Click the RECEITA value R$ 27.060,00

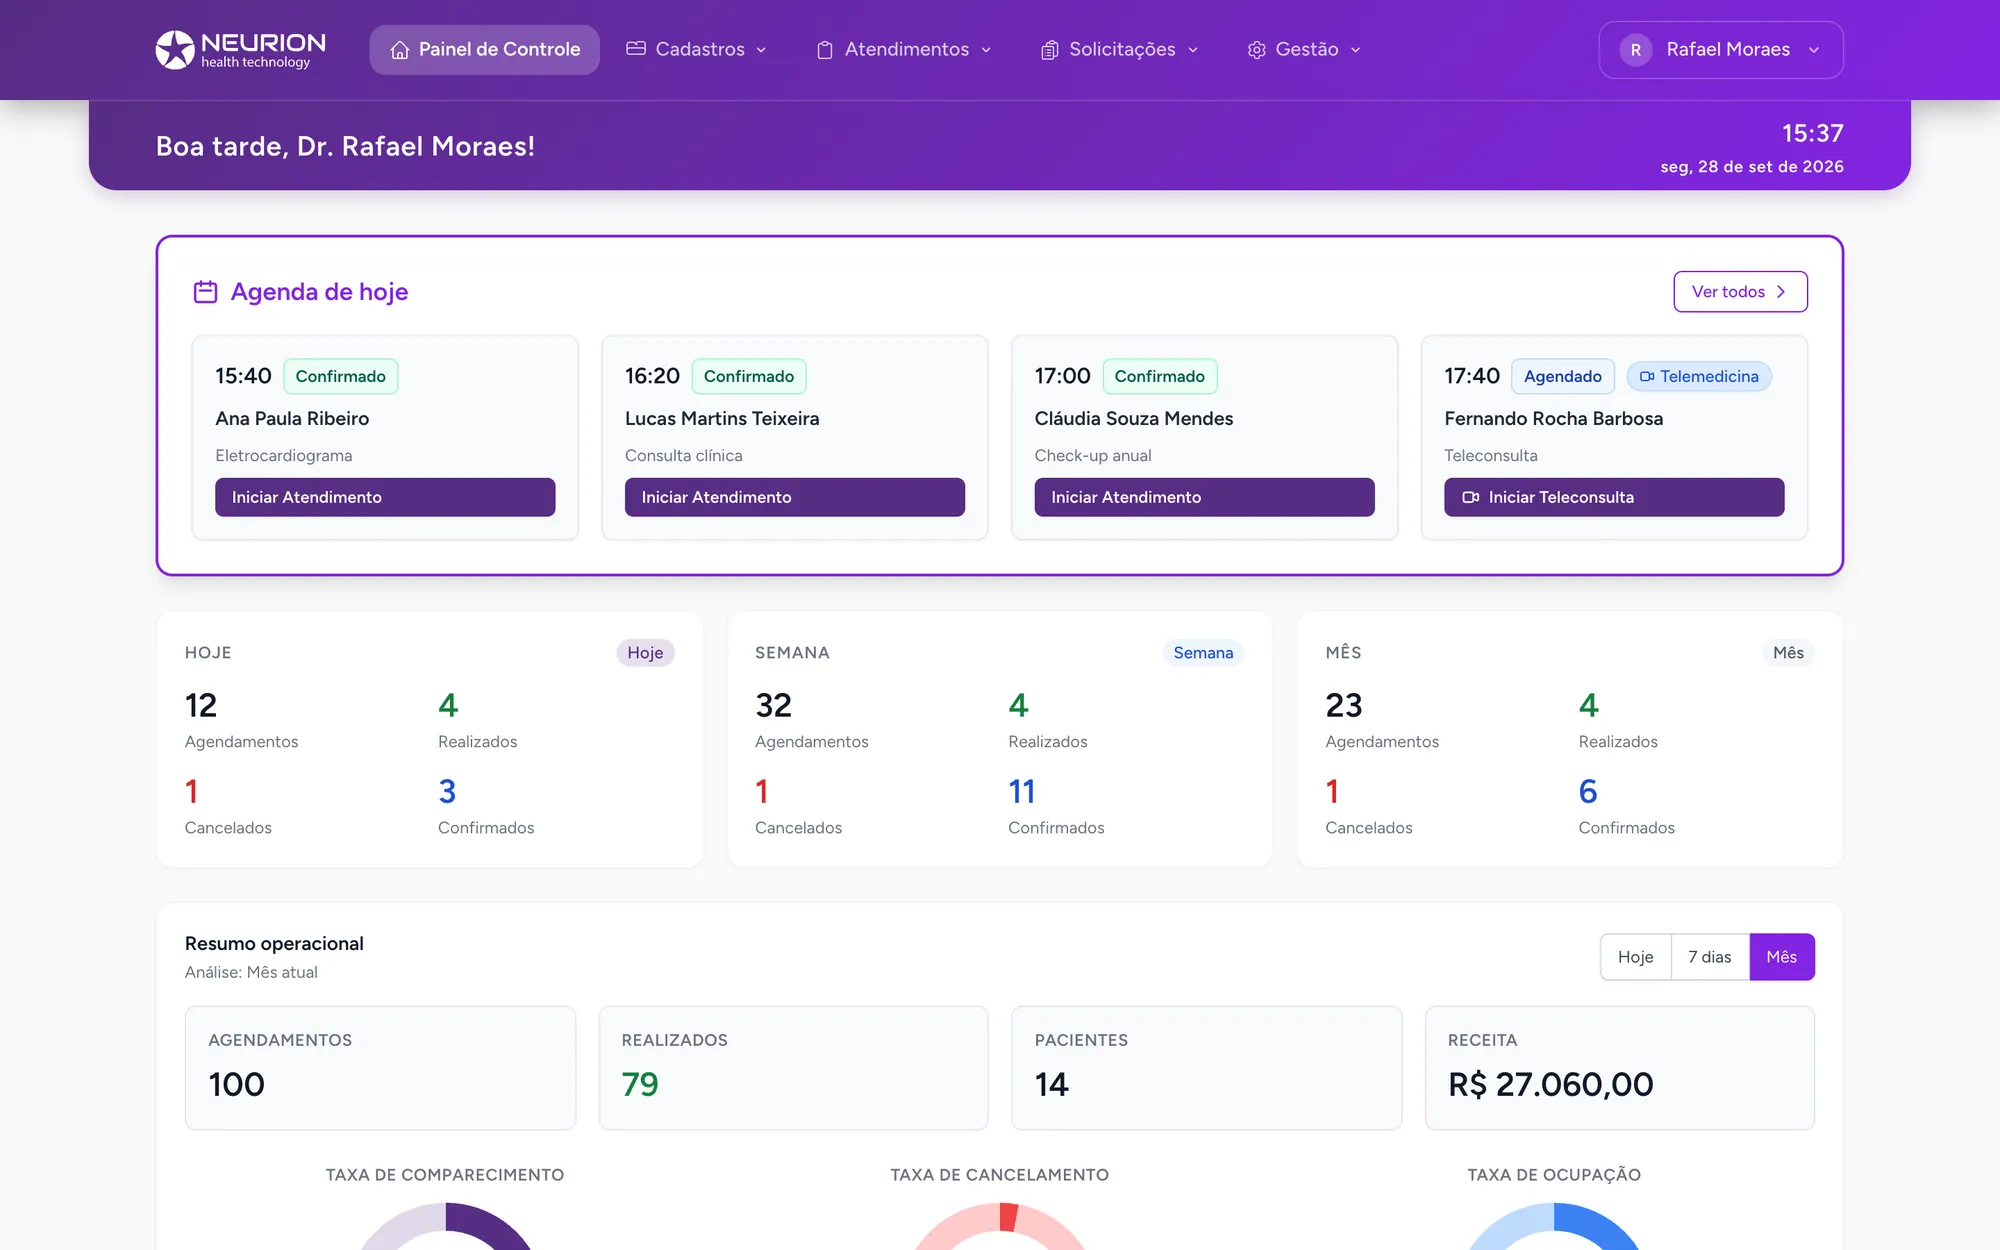[1550, 1085]
